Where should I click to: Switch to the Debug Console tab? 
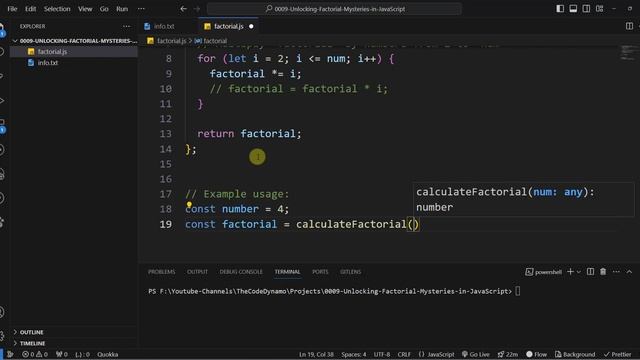tap(241, 272)
